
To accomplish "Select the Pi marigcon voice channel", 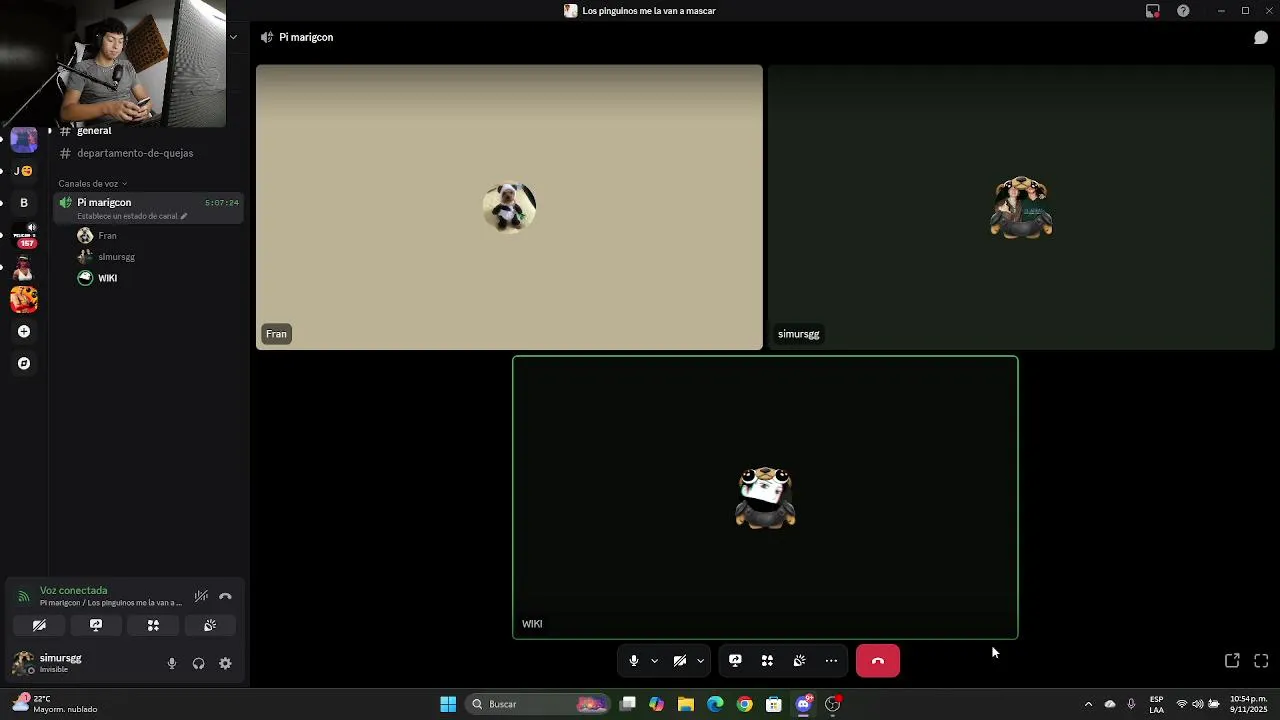I will pyautogui.click(x=148, y=207).
